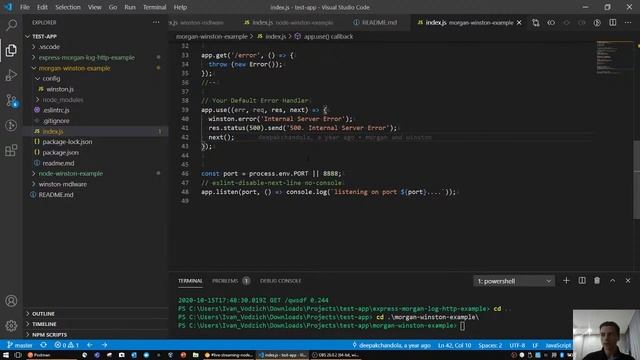Change end of line sequence LF

coord(535,345)
